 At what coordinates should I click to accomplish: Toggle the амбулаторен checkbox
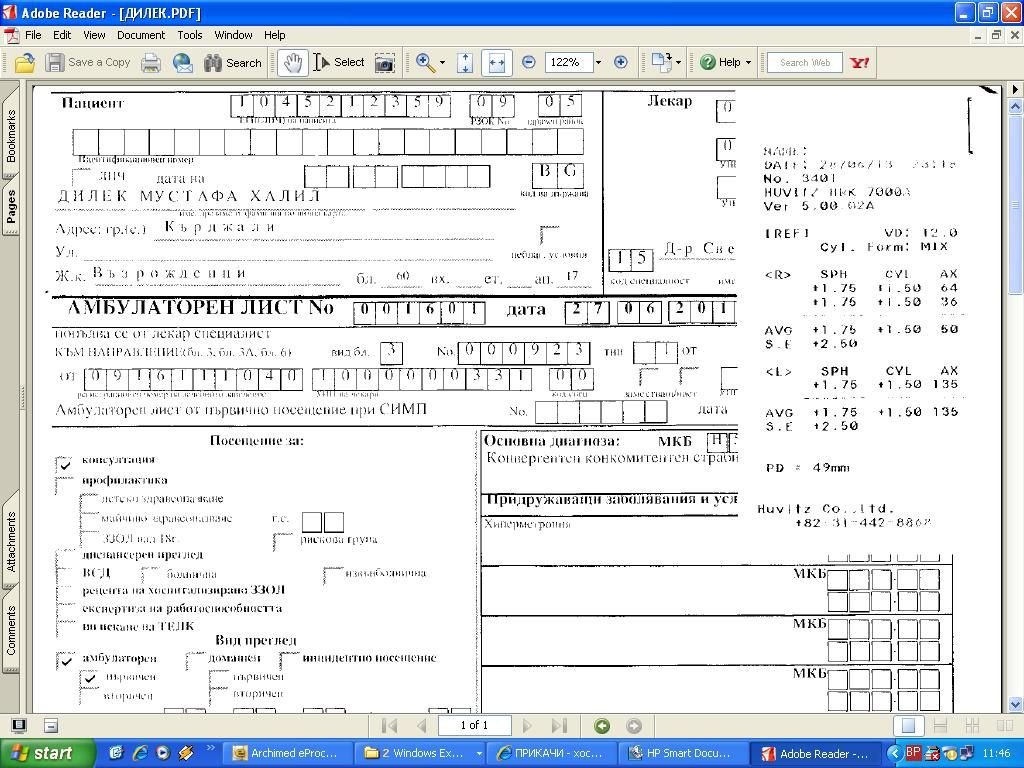pos(65,660)
